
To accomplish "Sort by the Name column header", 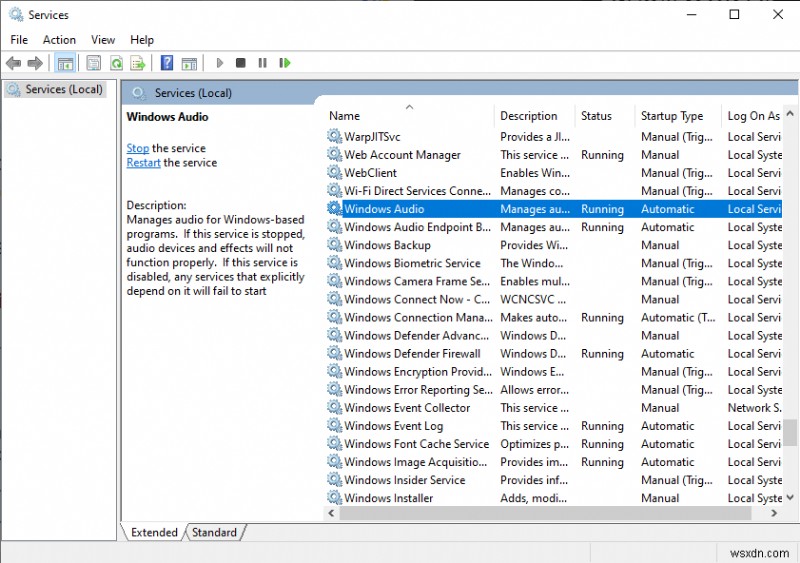I will click(409, 115).
